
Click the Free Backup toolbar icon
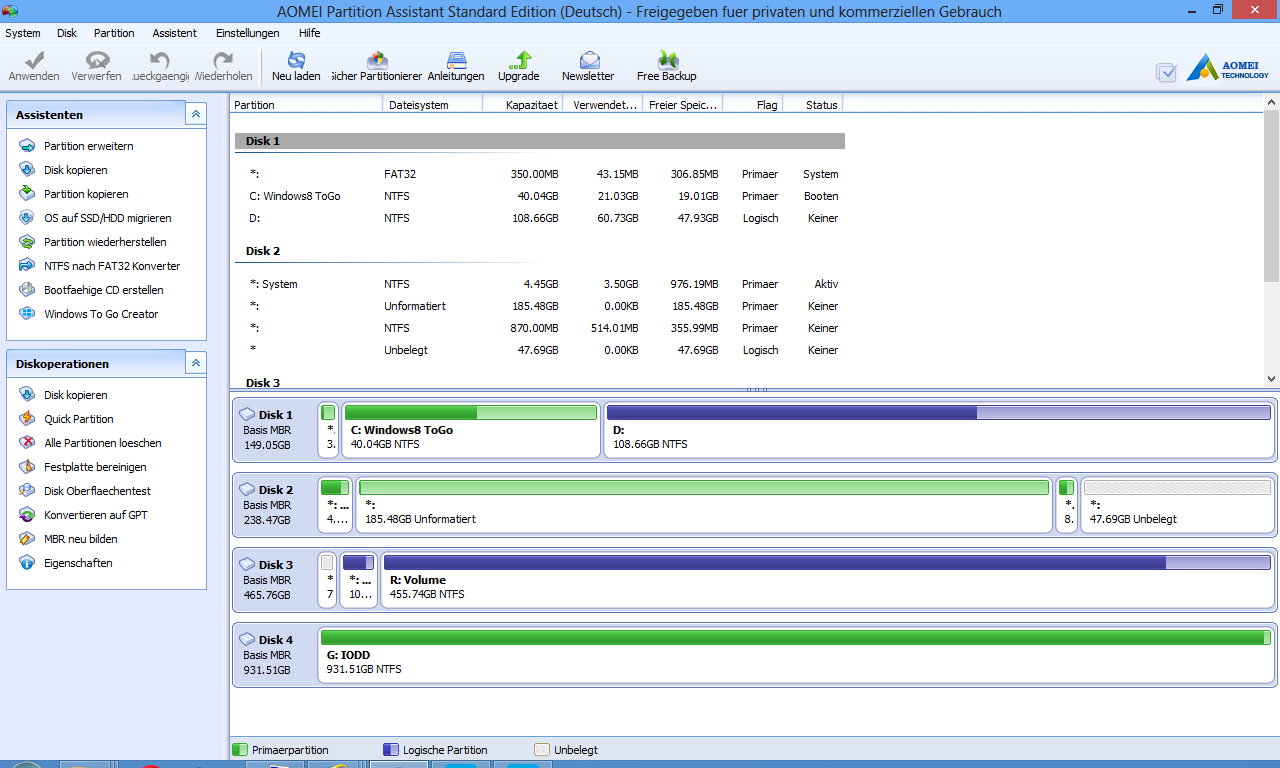point(667,67)
